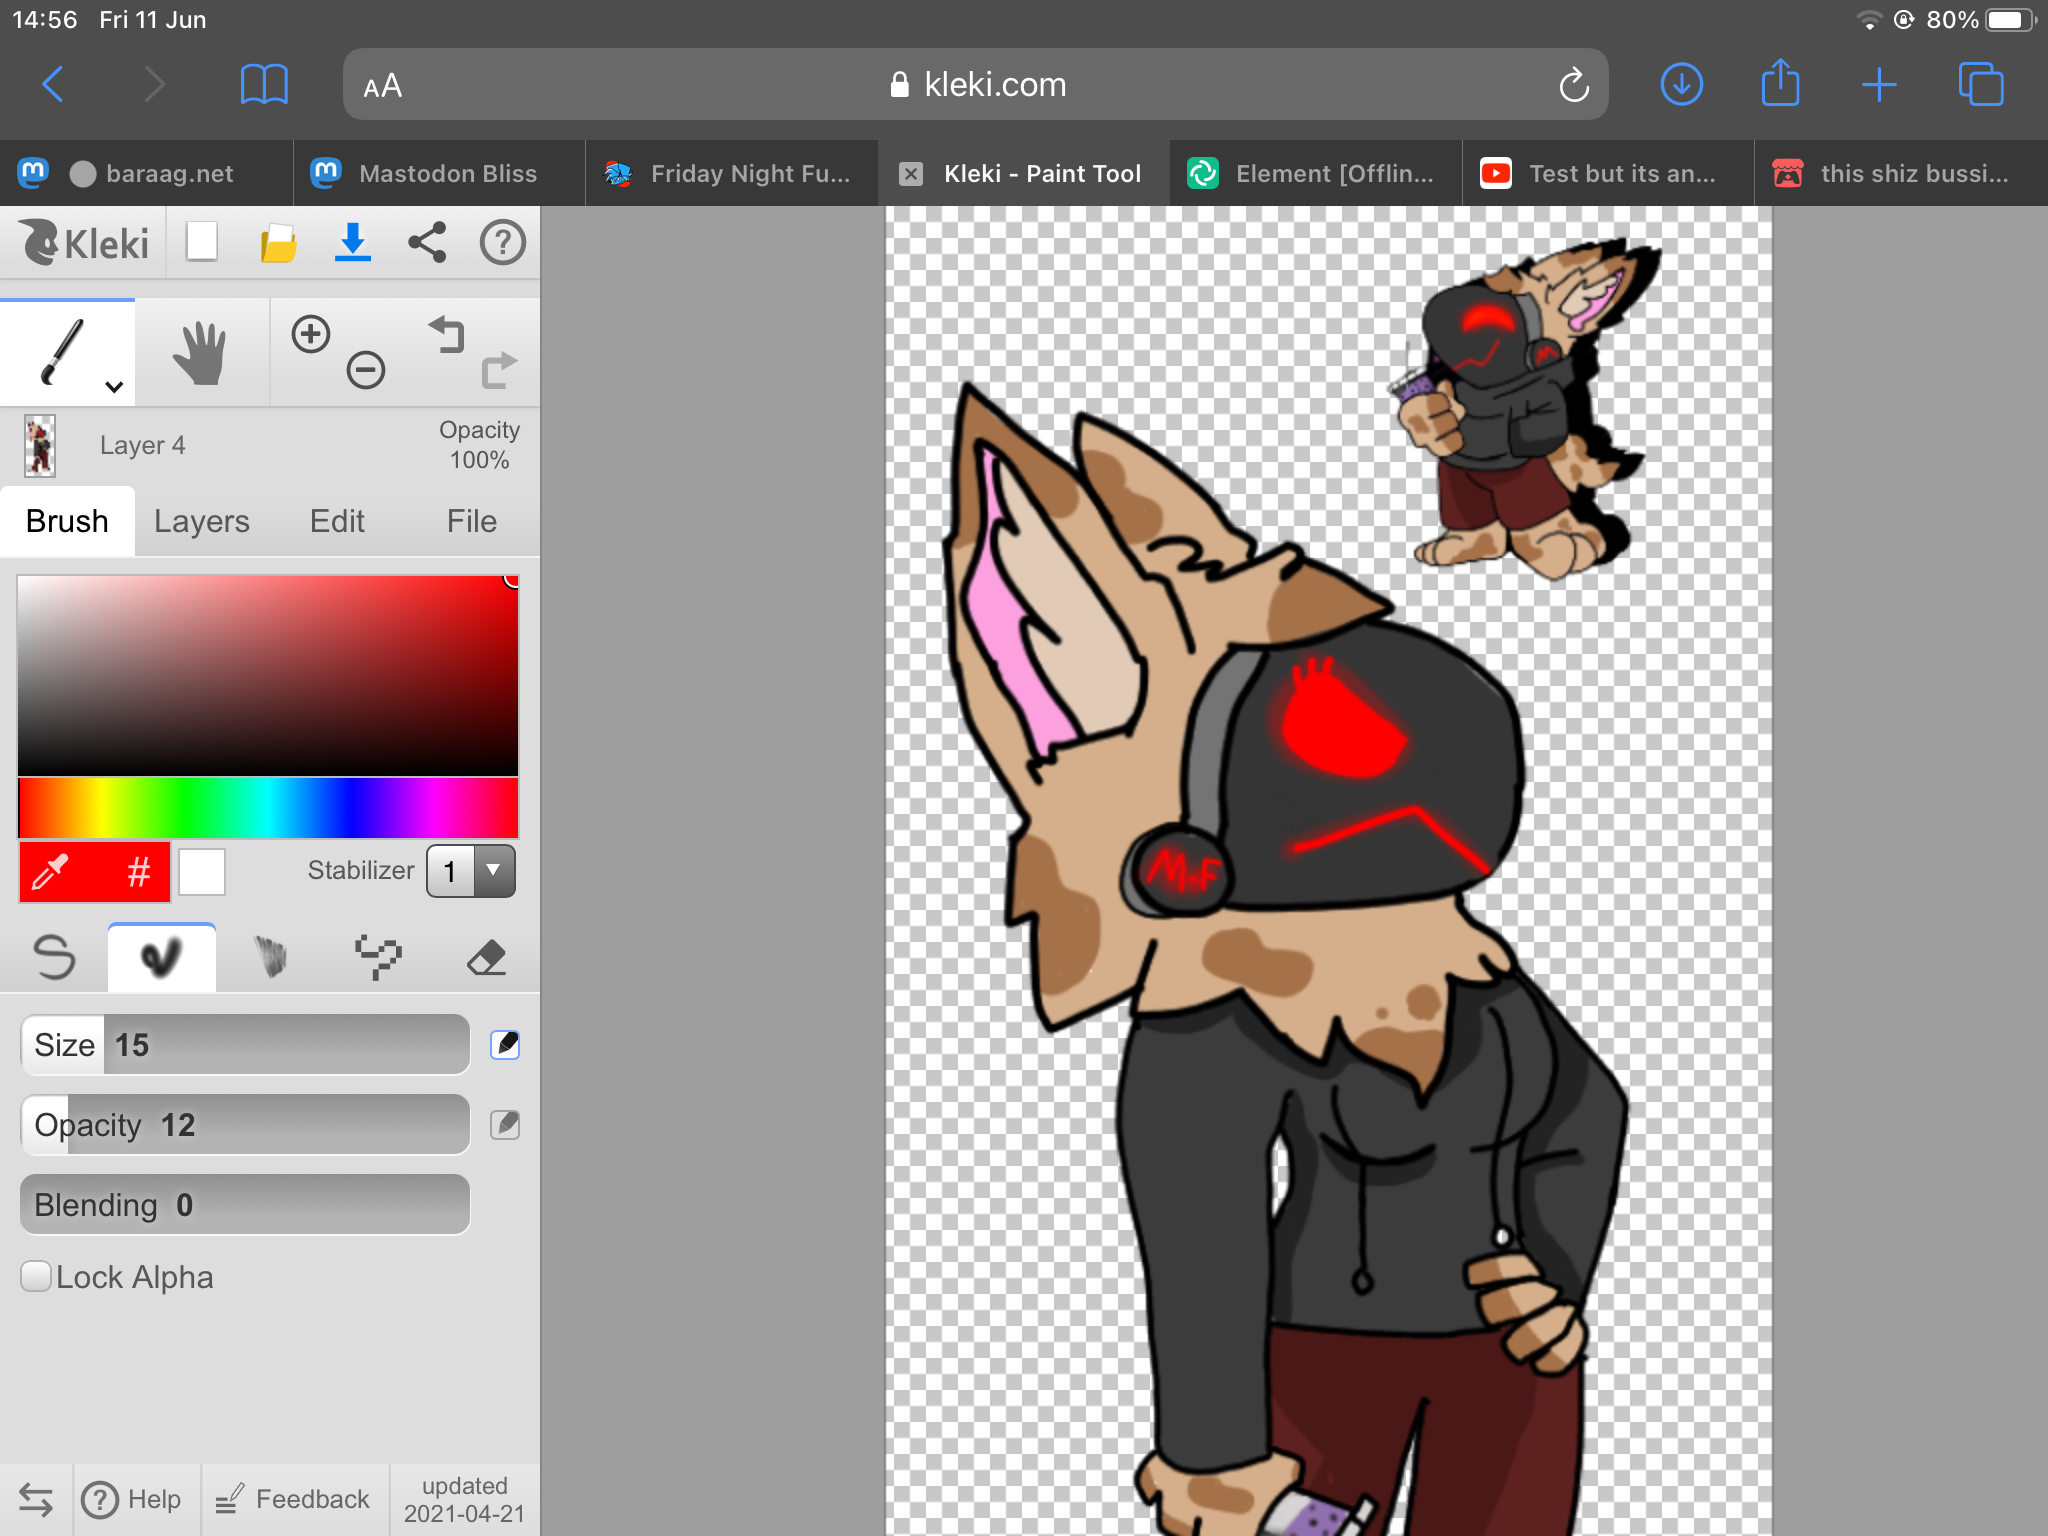This screenshot has width=2048, height=1536.
Task: Click the share icon in Kleki toolbar
Action: click(427, 243)
